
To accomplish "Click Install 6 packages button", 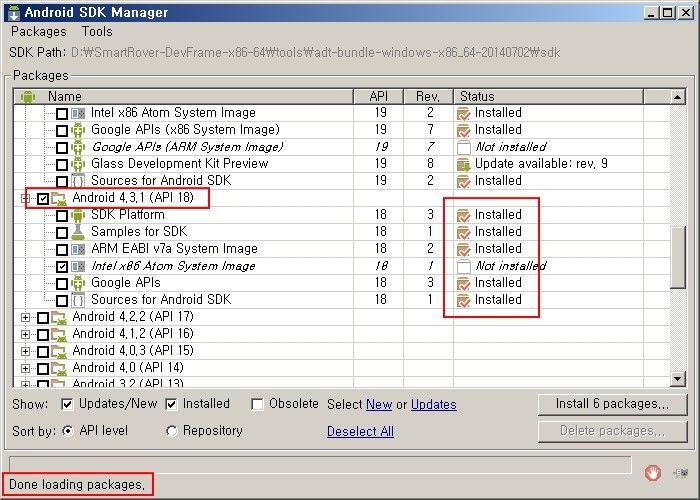I will point(612,404).
